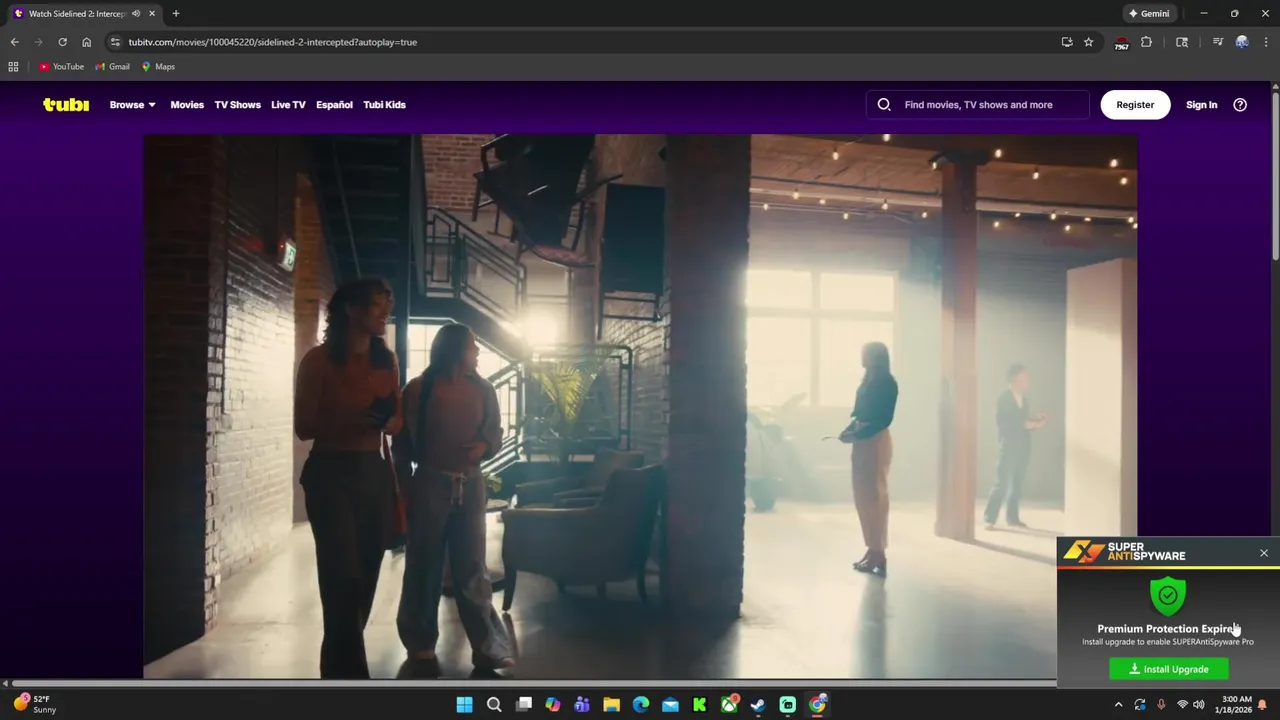Focus the Find movies search field

coord(978,105)
